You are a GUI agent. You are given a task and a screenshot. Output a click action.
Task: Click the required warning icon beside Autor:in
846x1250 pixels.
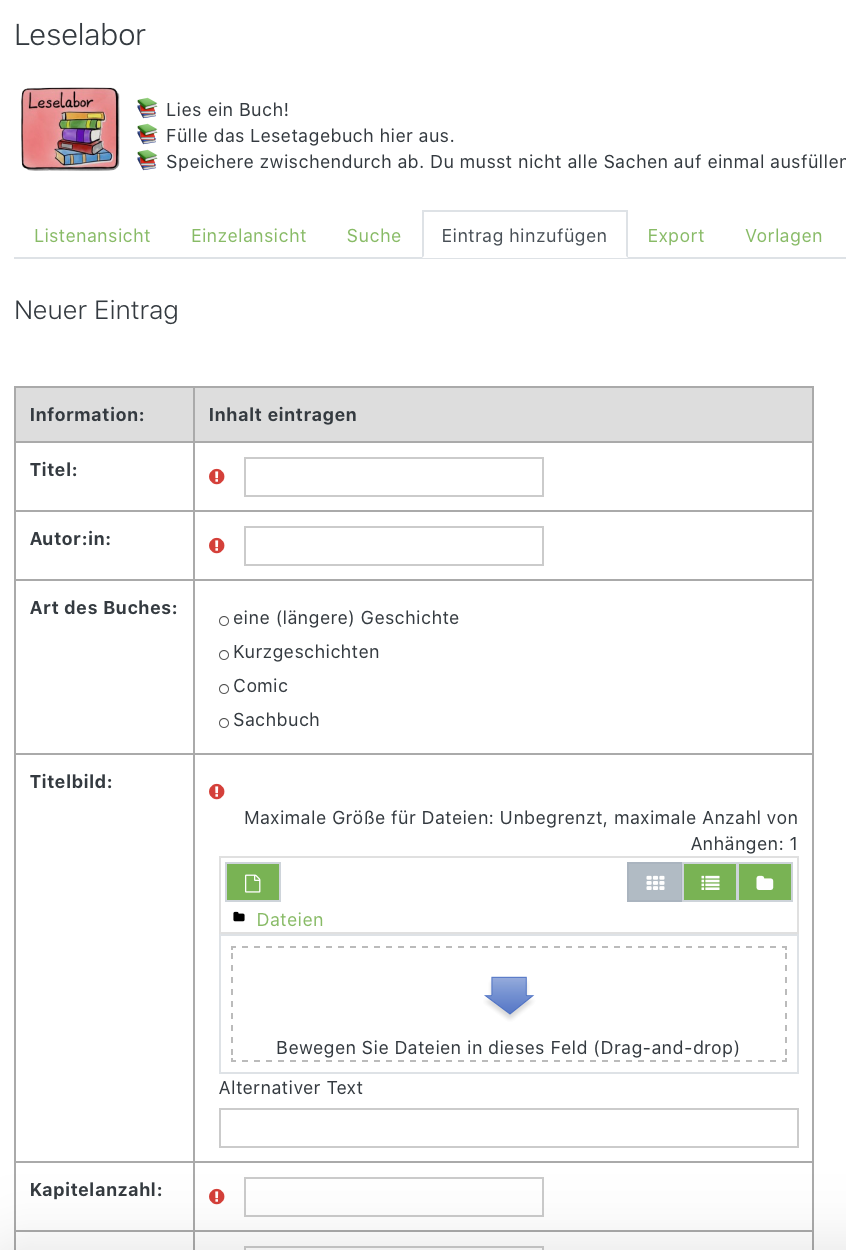click(217, 546)
